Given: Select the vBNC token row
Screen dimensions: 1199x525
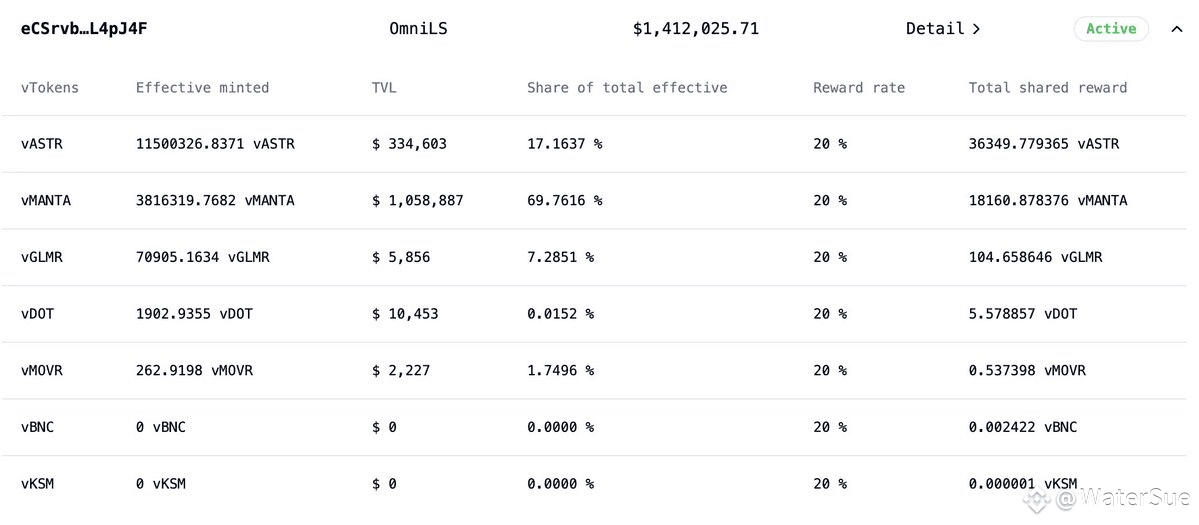Looking at the screenshot, I should (38, 427).
